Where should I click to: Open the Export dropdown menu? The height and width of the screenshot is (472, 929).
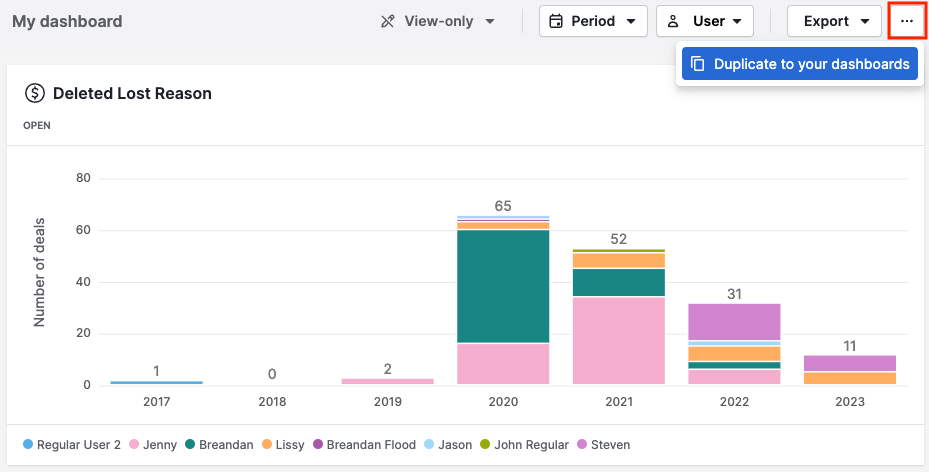pos(834,21)
